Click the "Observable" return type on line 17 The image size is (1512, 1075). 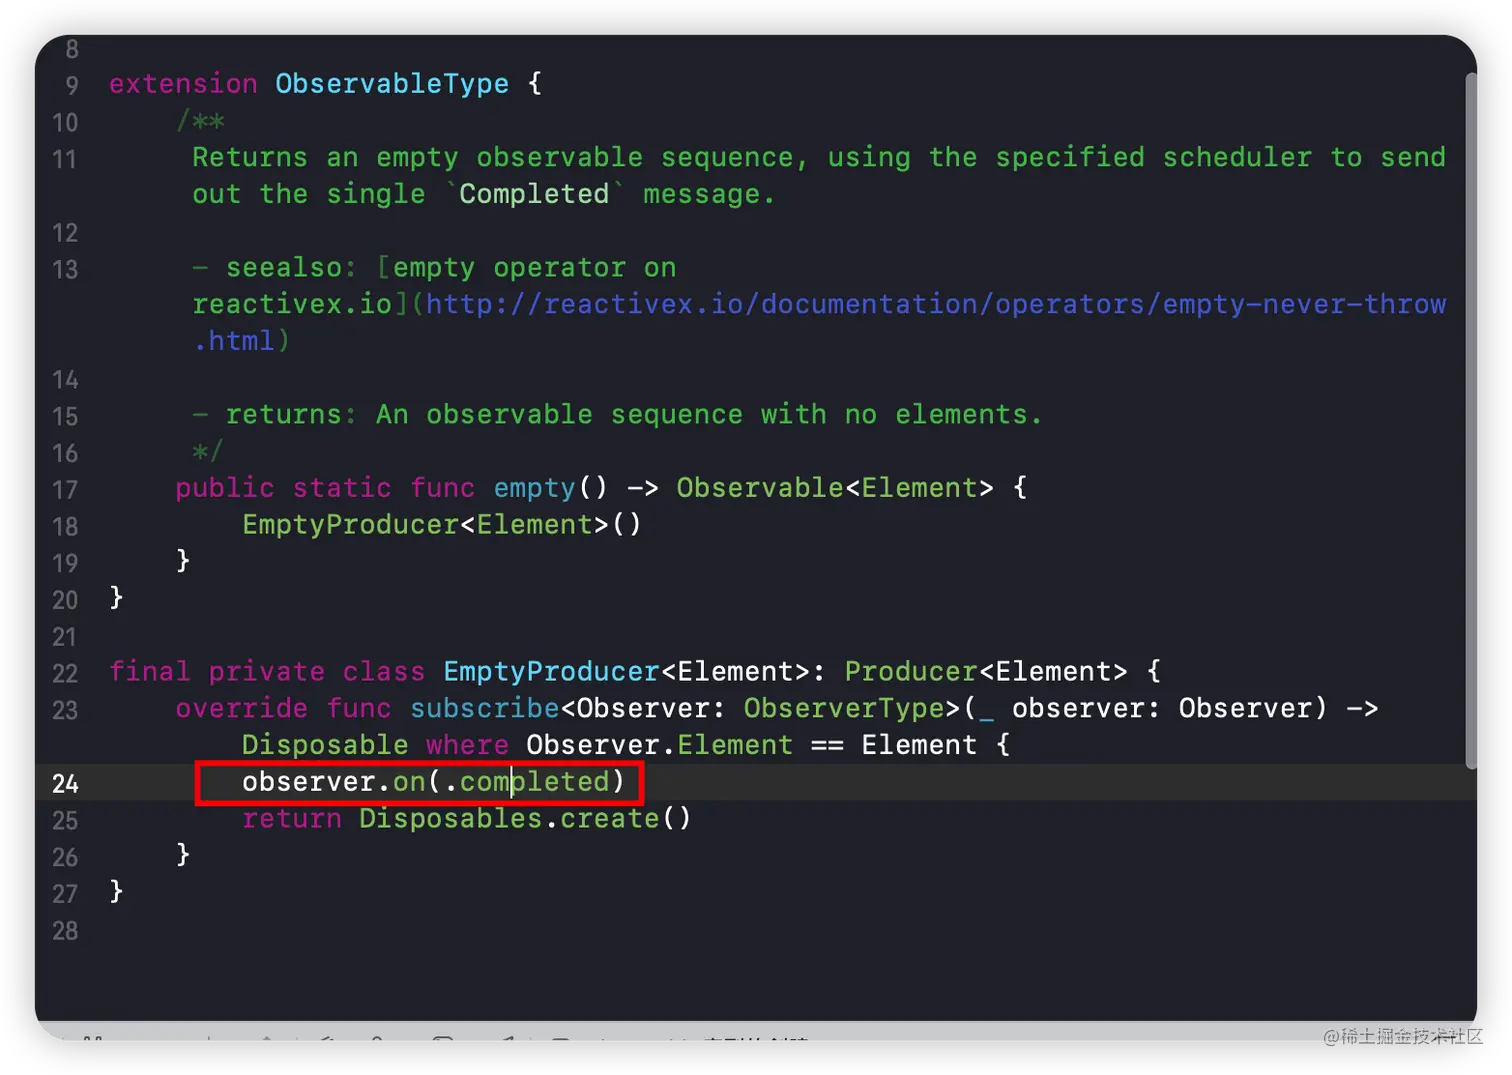point(760,488)
